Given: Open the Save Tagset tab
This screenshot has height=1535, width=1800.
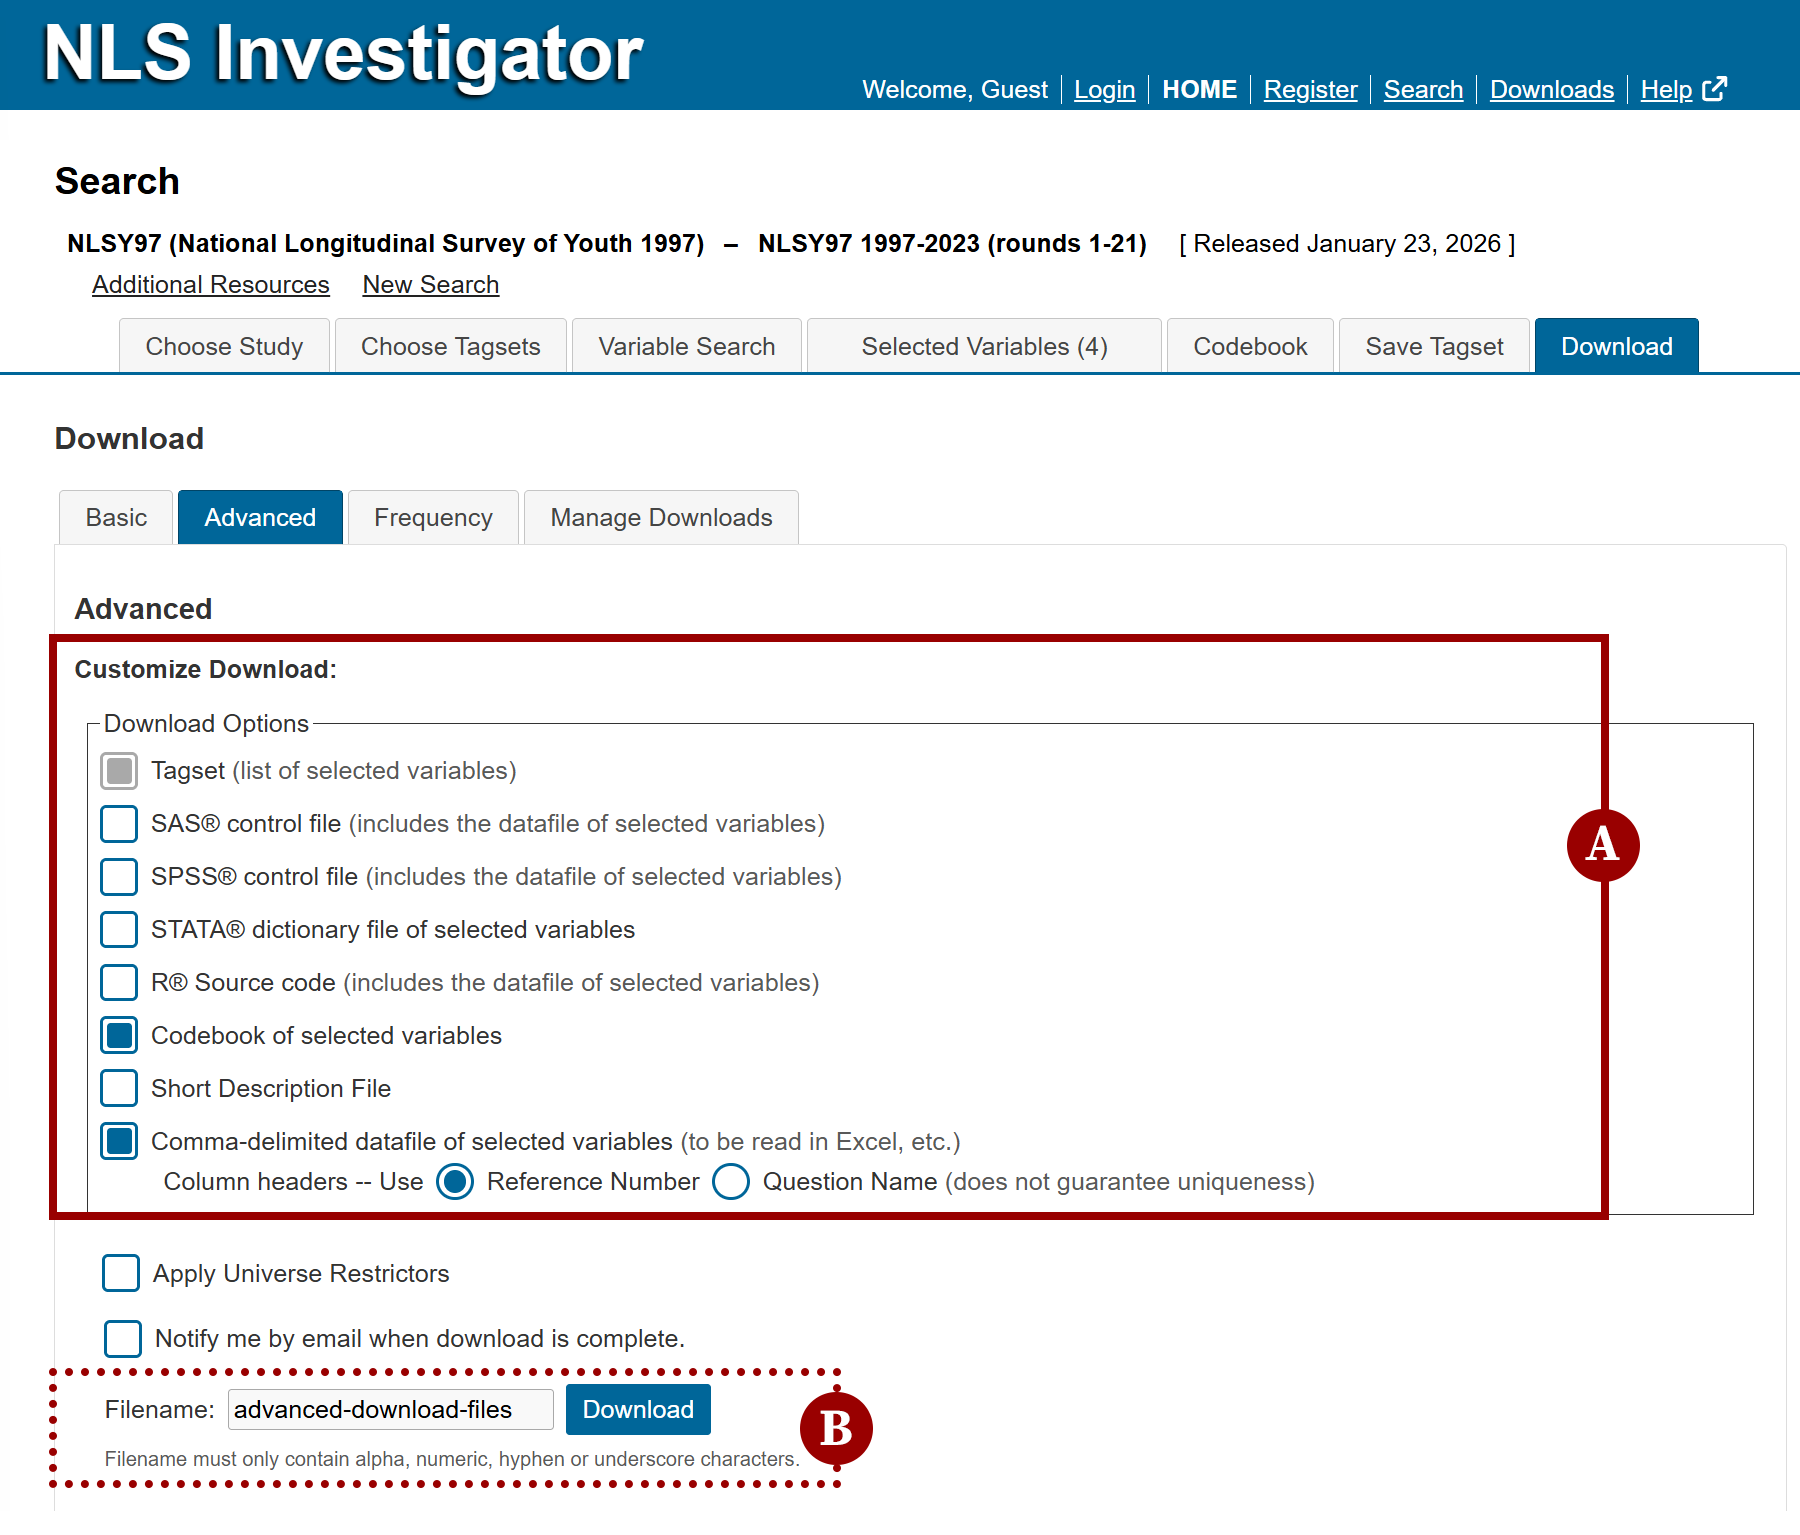Looking at the screenshot, I should (x=1434, y=346).
